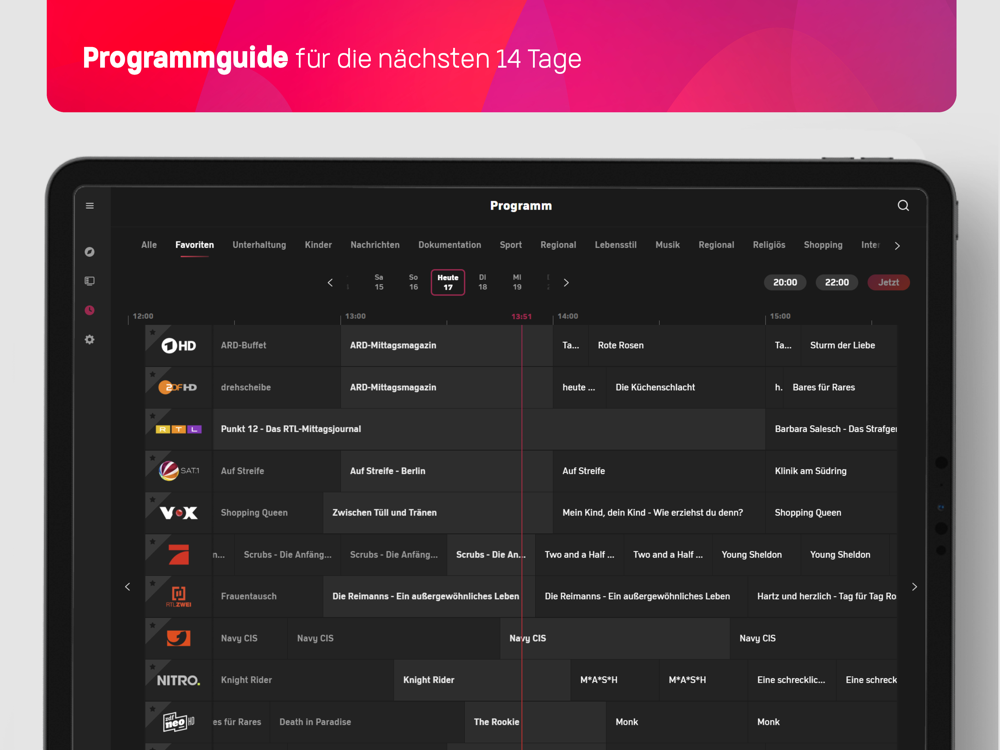Jump to current time with Jetzt

click(888, 283)
